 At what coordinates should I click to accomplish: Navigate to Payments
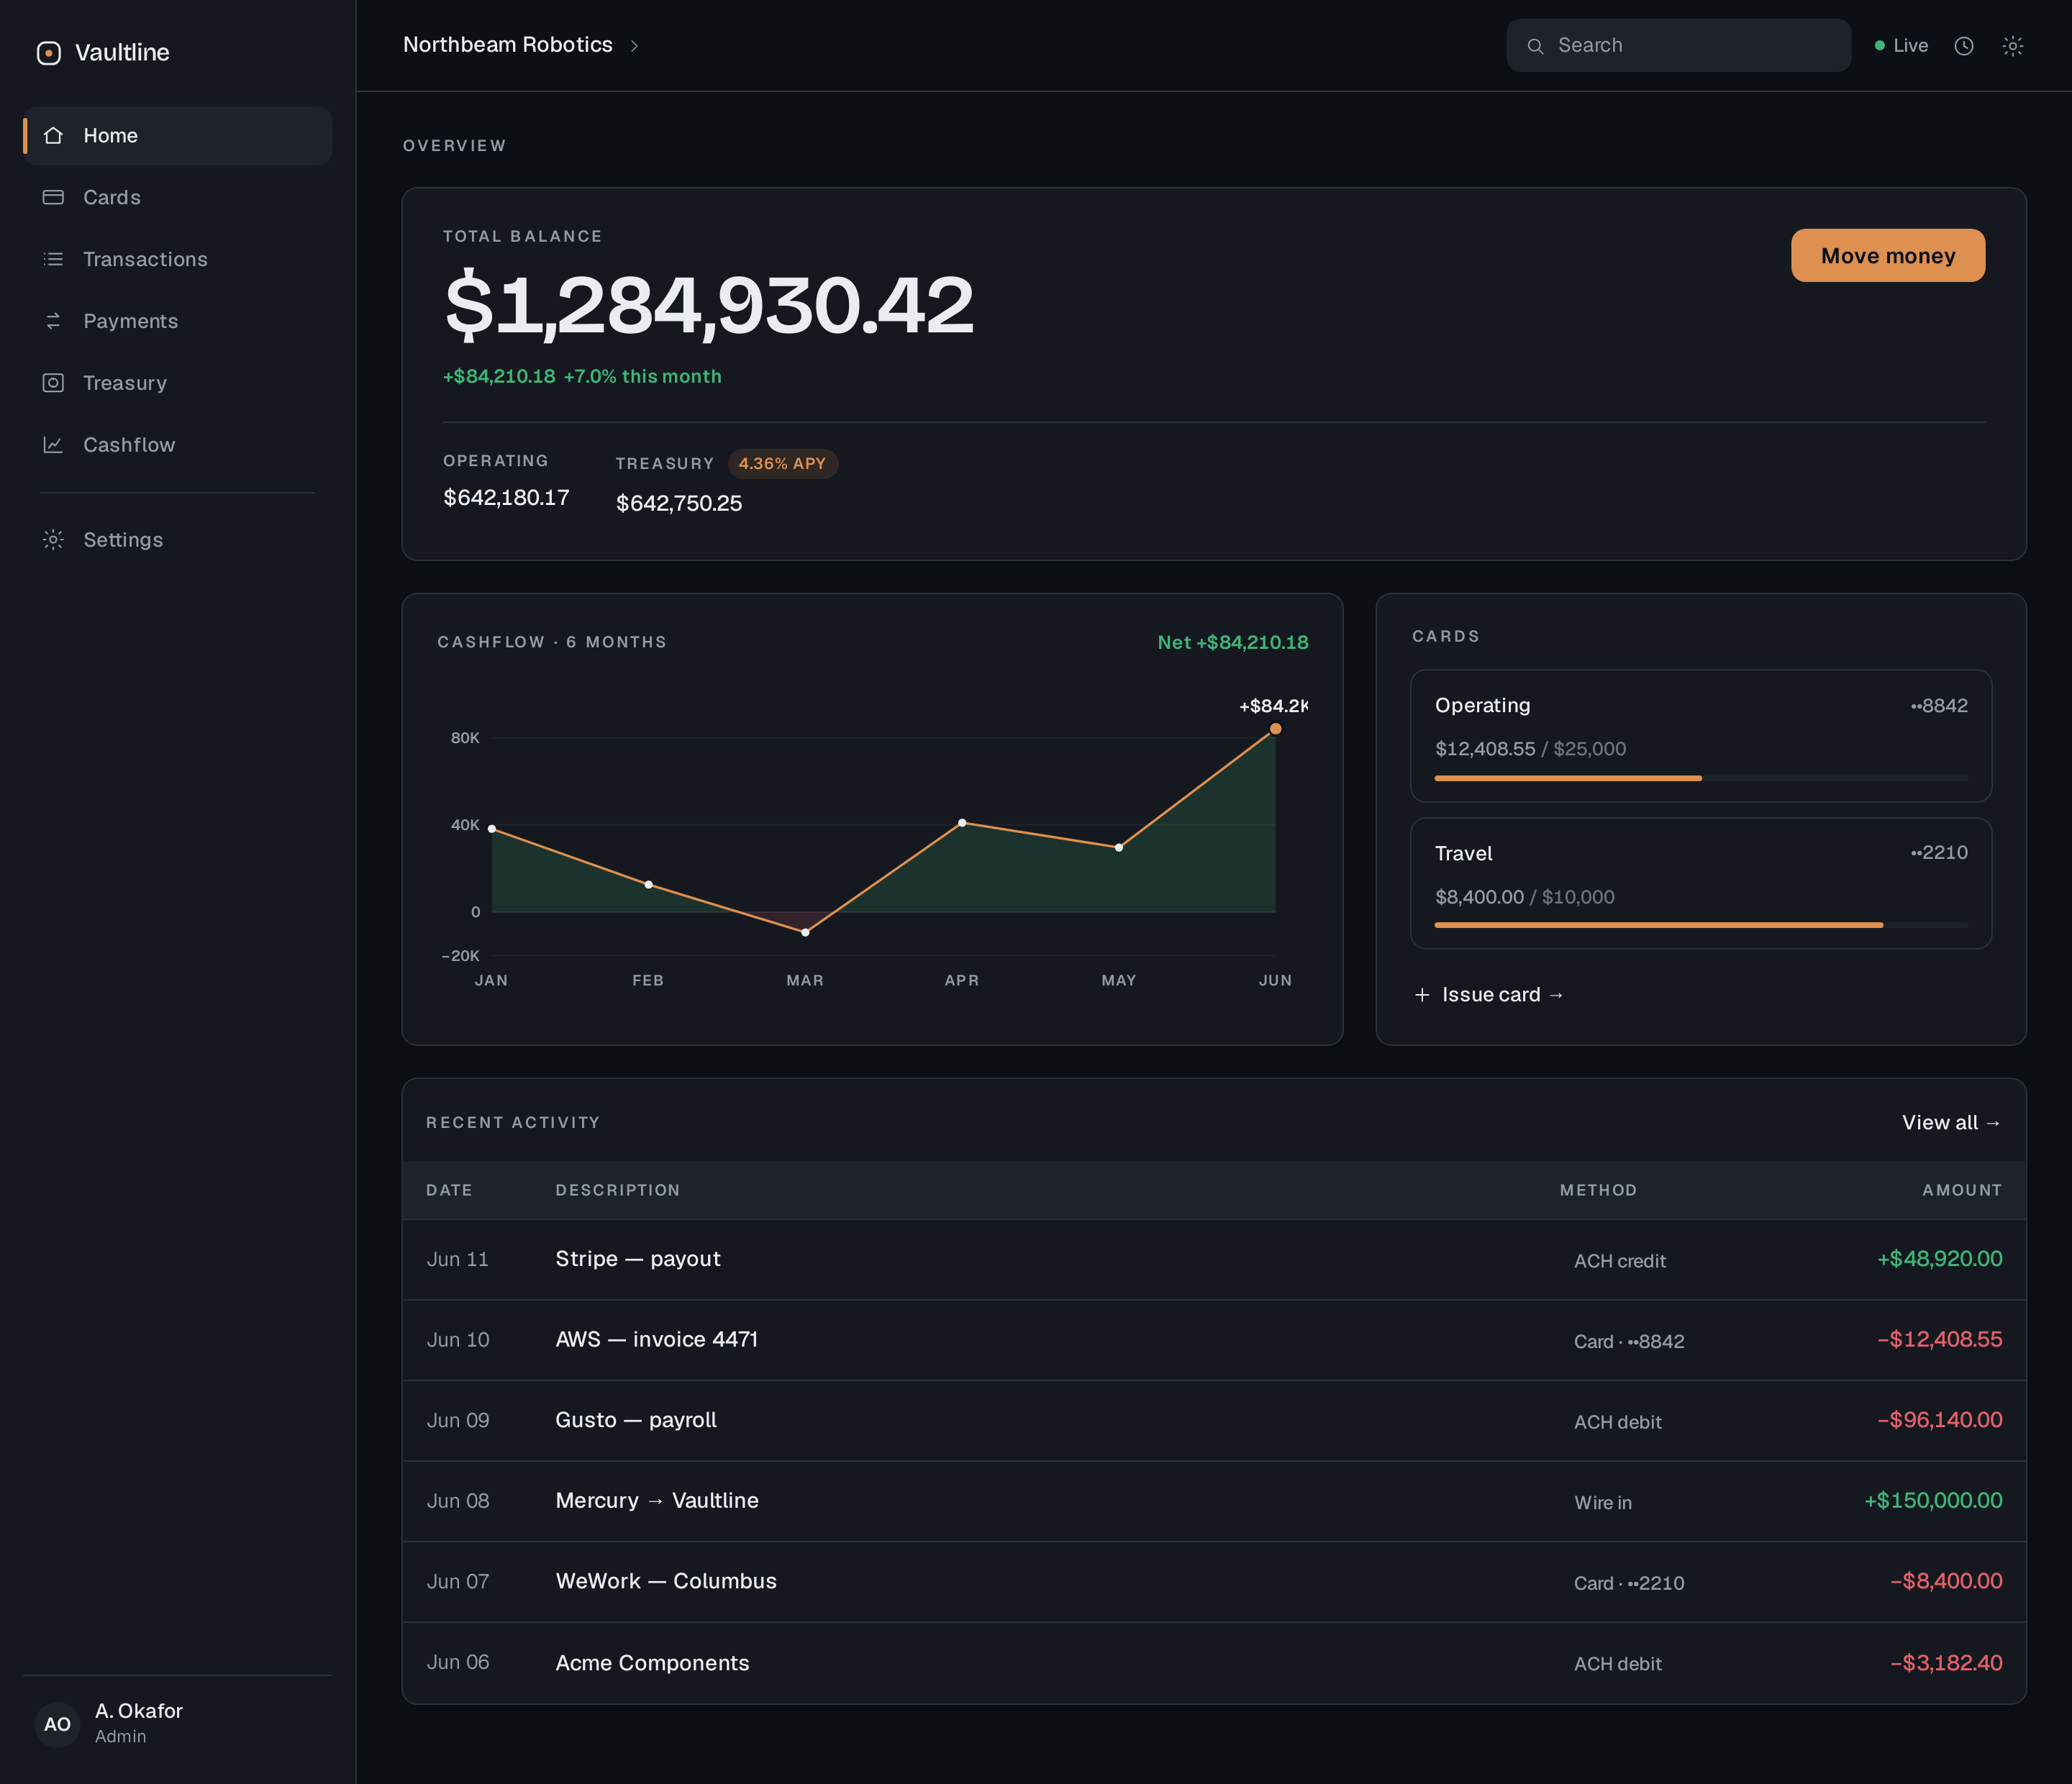(178, 322)
